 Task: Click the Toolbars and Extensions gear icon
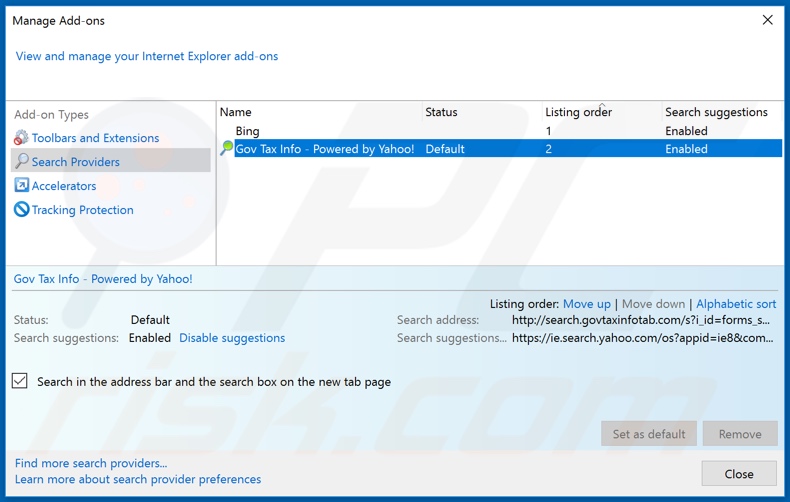[21, 138]
